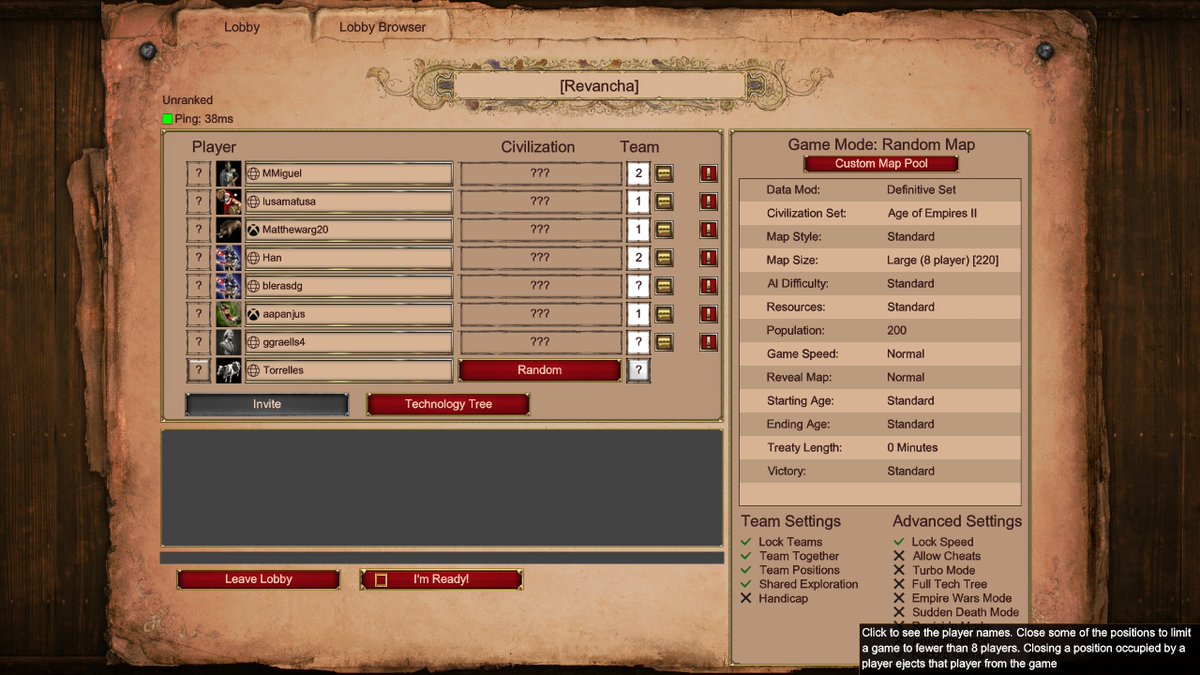
Task: Click blerasdg's team box showing question mark
Action: 639,286
